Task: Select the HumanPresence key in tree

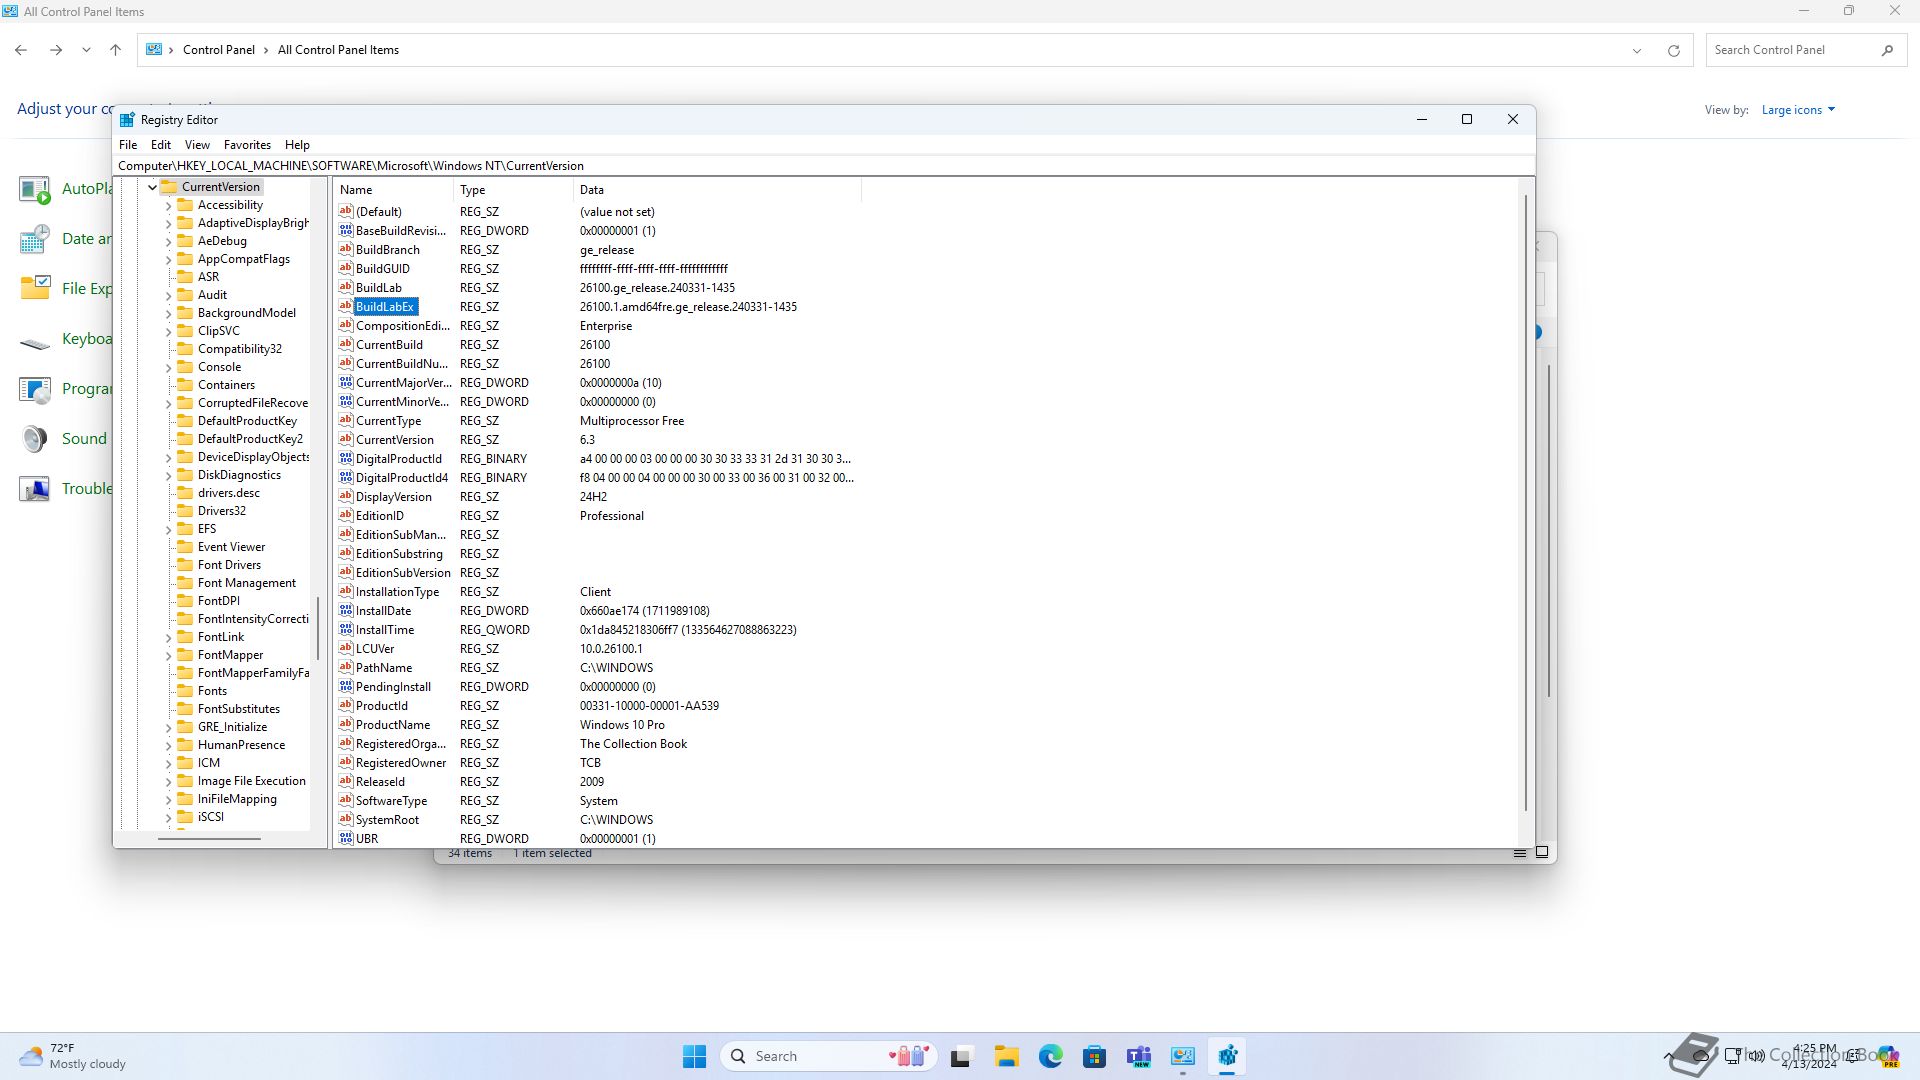Action: click(241, 745)
